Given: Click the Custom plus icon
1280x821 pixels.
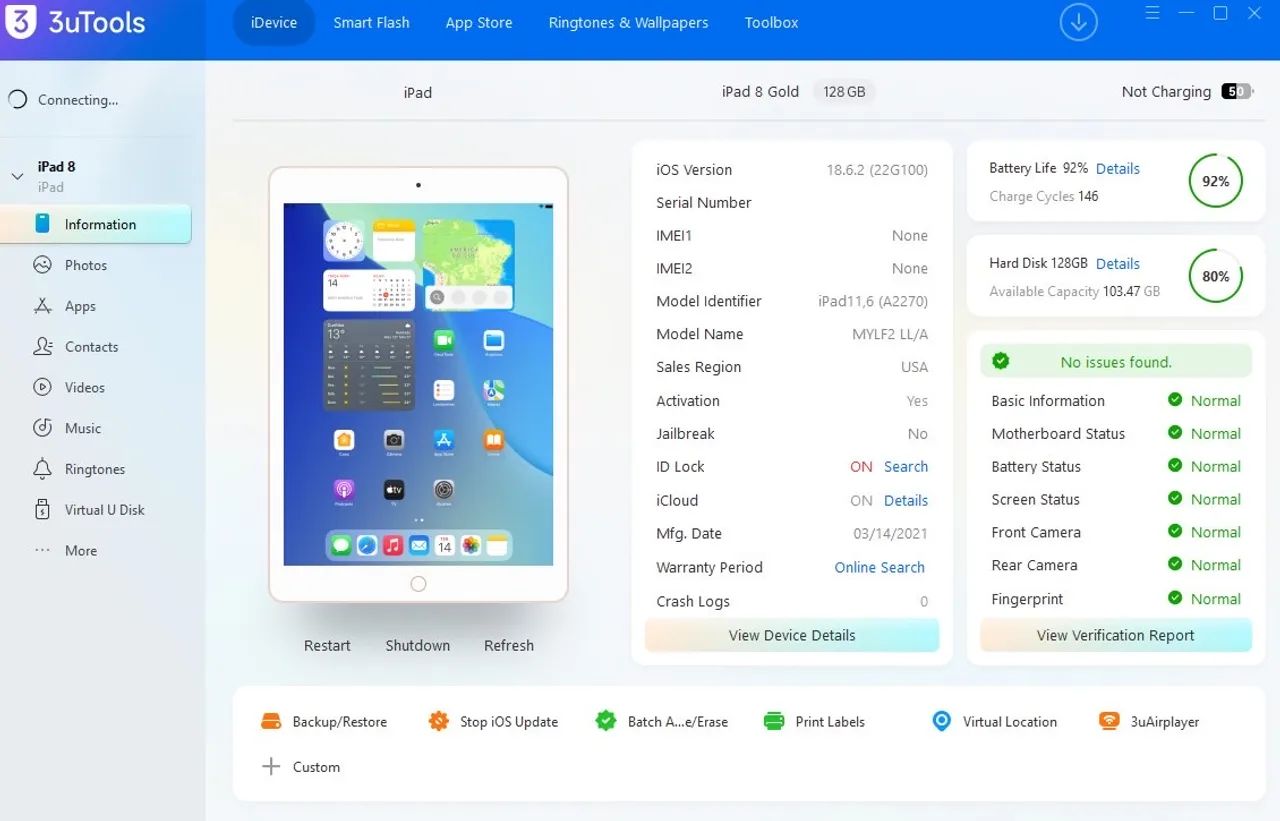Looking at the screenshot, I should tap(270, 767).
